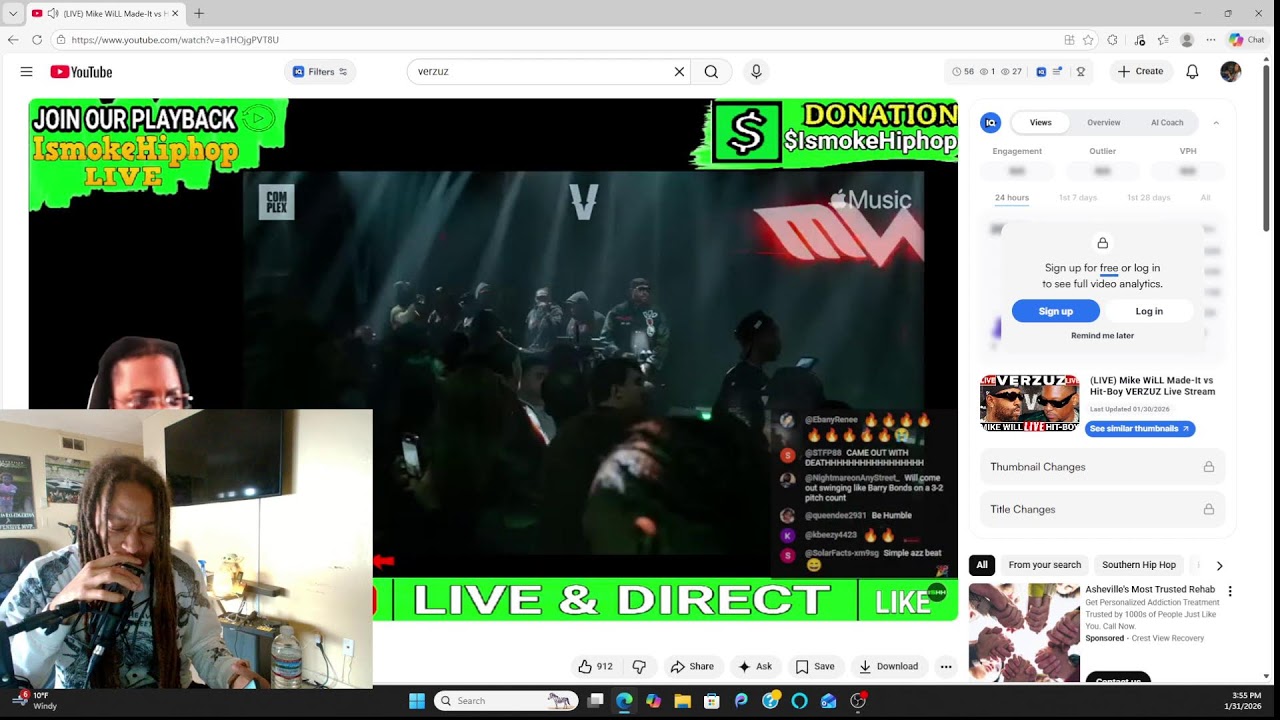Open the Windows Start menu
Screen dimensions: 1280x720
[417, 701]
